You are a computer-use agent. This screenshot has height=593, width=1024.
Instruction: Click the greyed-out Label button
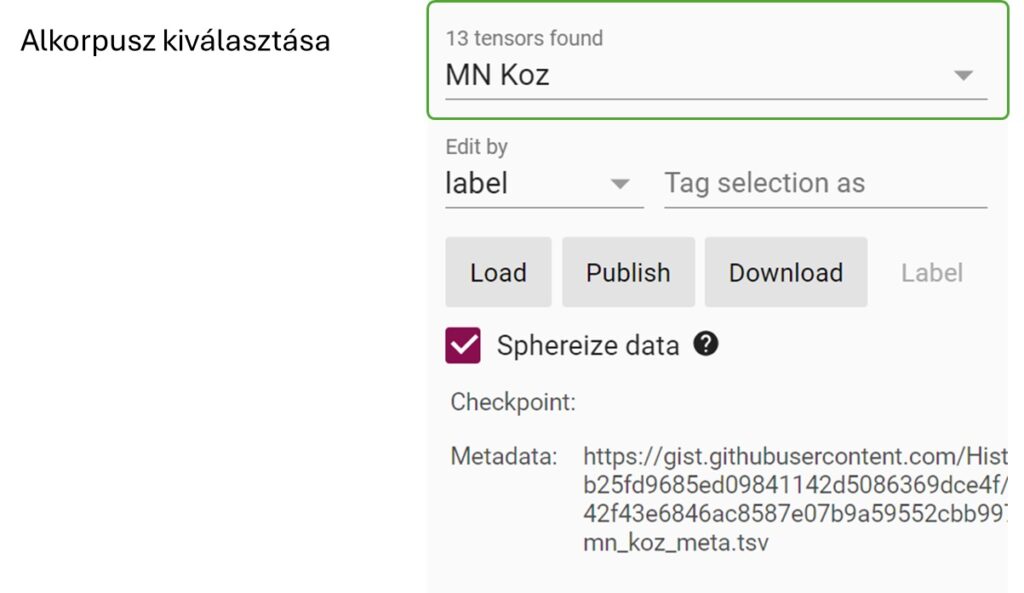pos(932,273)
